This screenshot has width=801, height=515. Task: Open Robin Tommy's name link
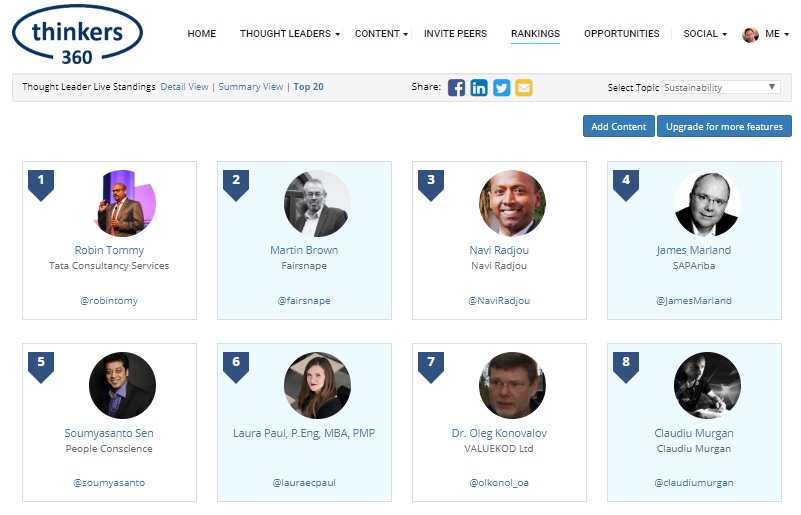click(x=109, y=250)
